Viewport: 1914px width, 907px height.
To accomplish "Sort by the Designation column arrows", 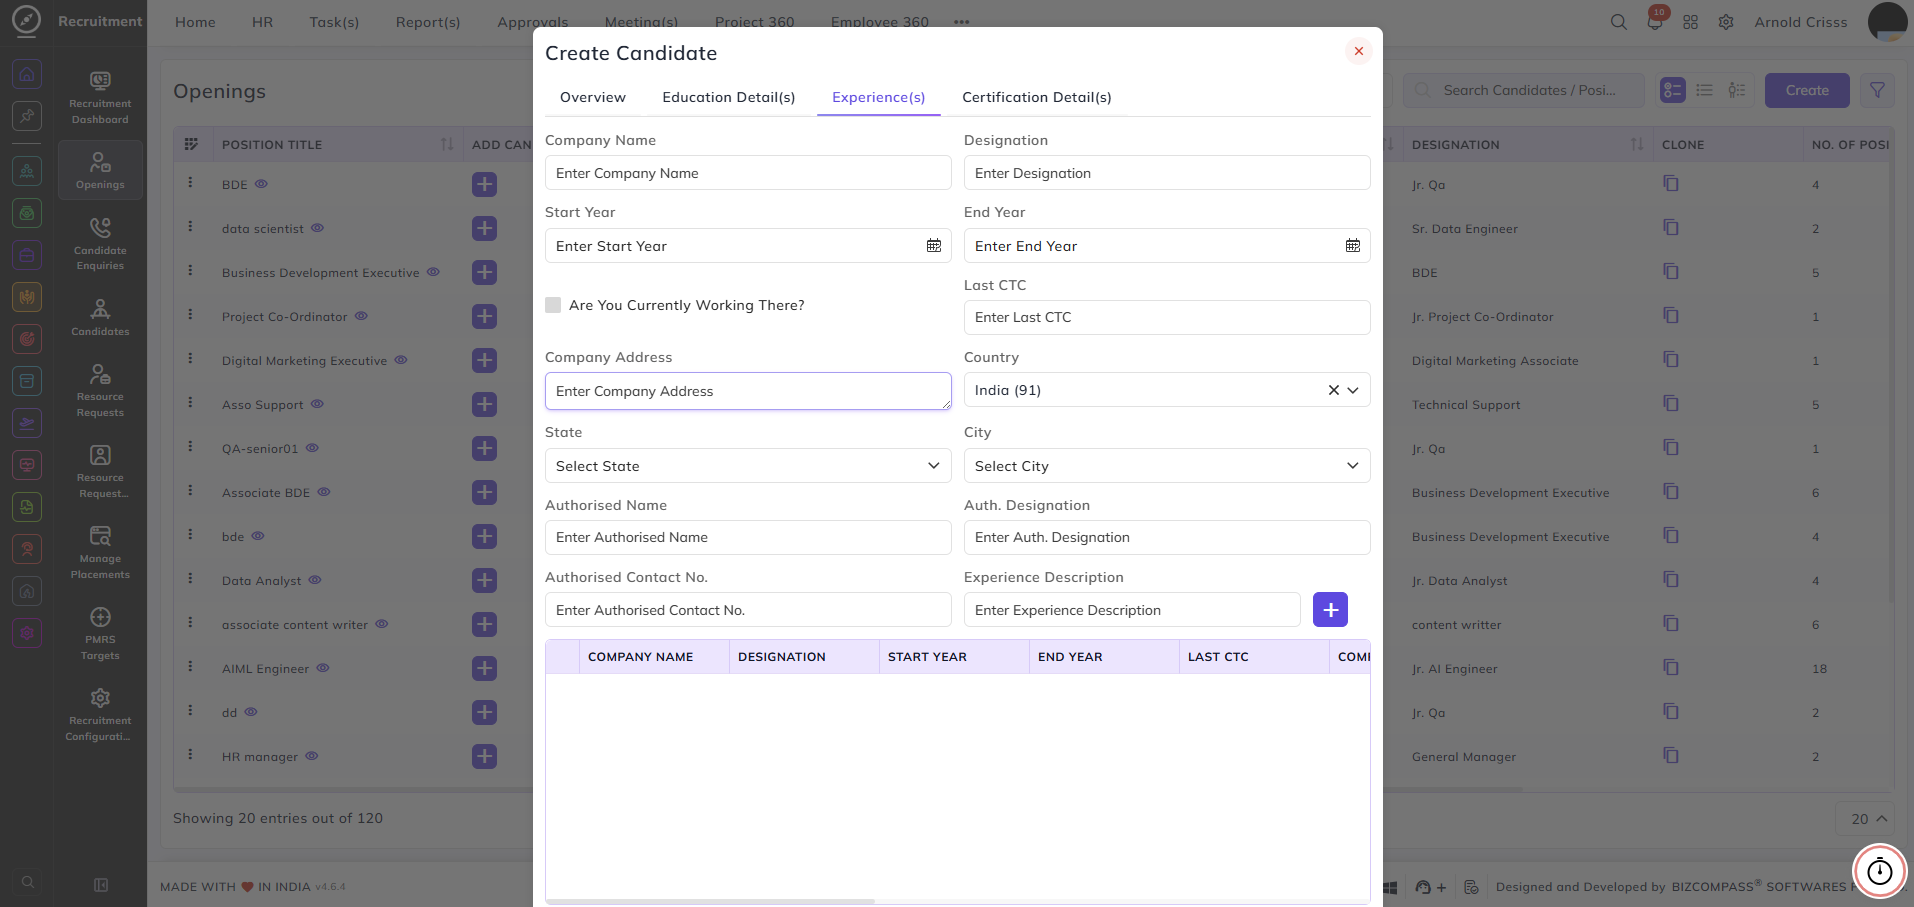I will click(x=1637, y=144).
